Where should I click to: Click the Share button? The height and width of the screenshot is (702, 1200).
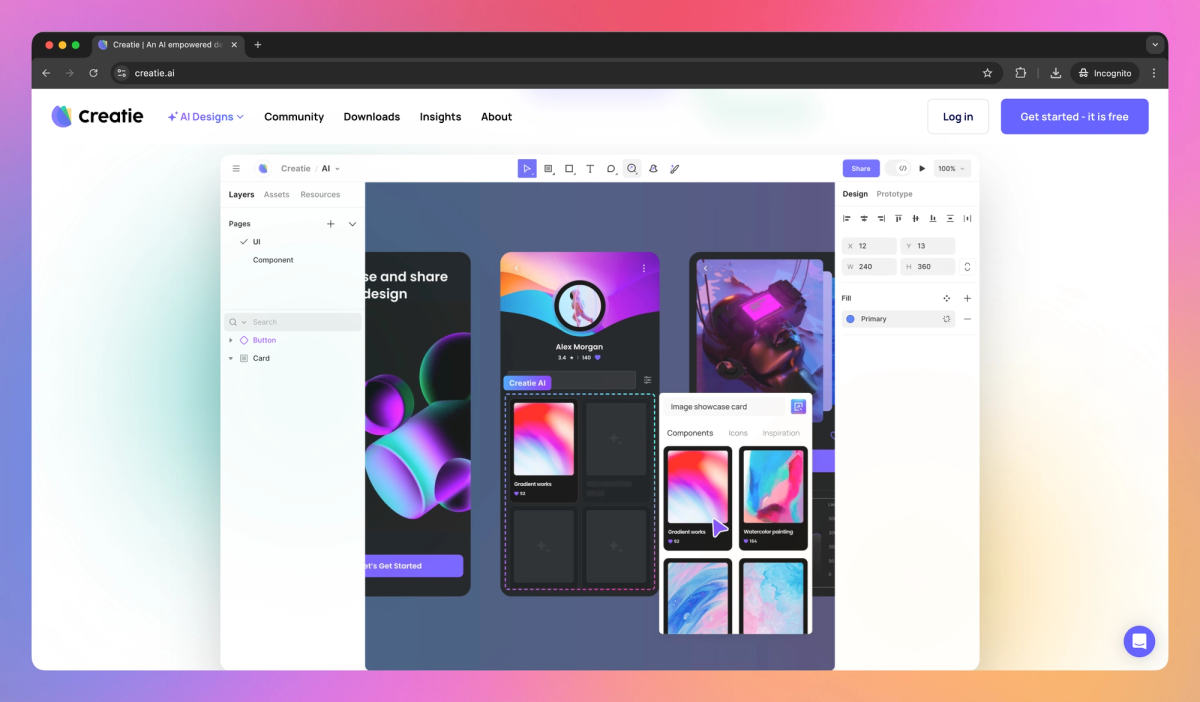[x=861, y=168]
